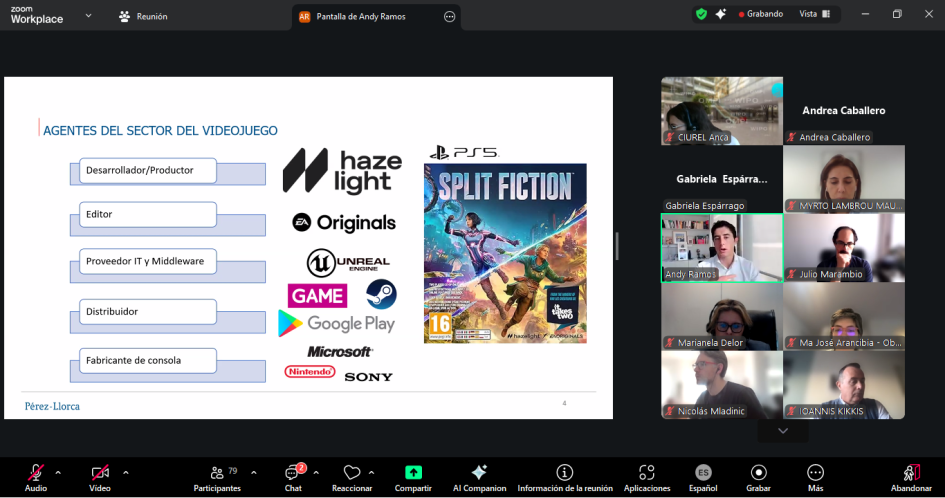
Task: Select CIUREL Anca video thumbnail
Action: click(x=722, y=111)
